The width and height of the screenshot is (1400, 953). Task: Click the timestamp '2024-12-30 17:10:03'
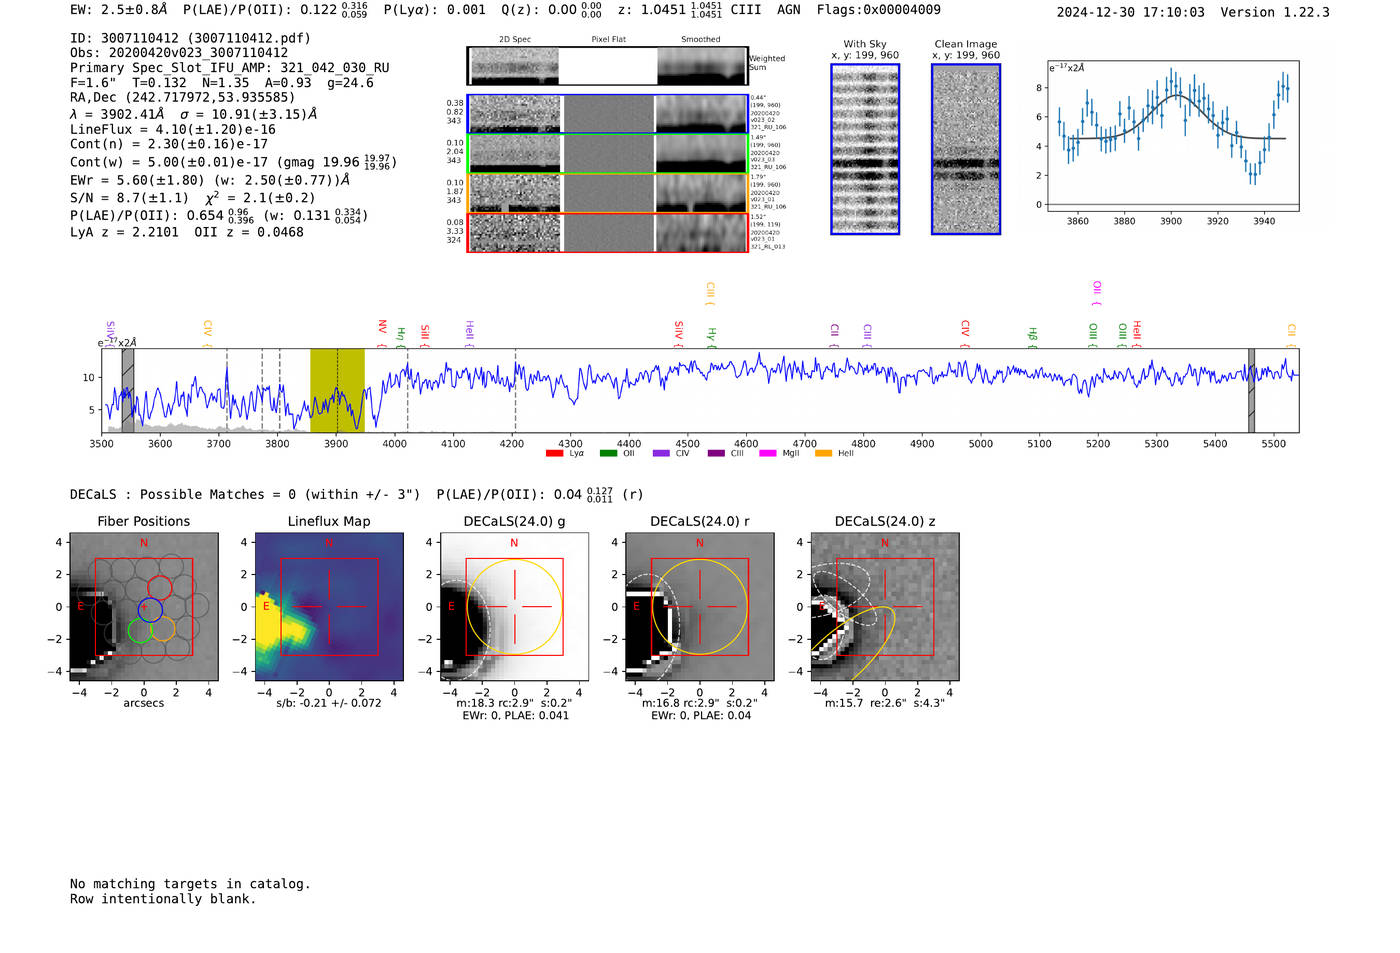tap(1131, 12)
